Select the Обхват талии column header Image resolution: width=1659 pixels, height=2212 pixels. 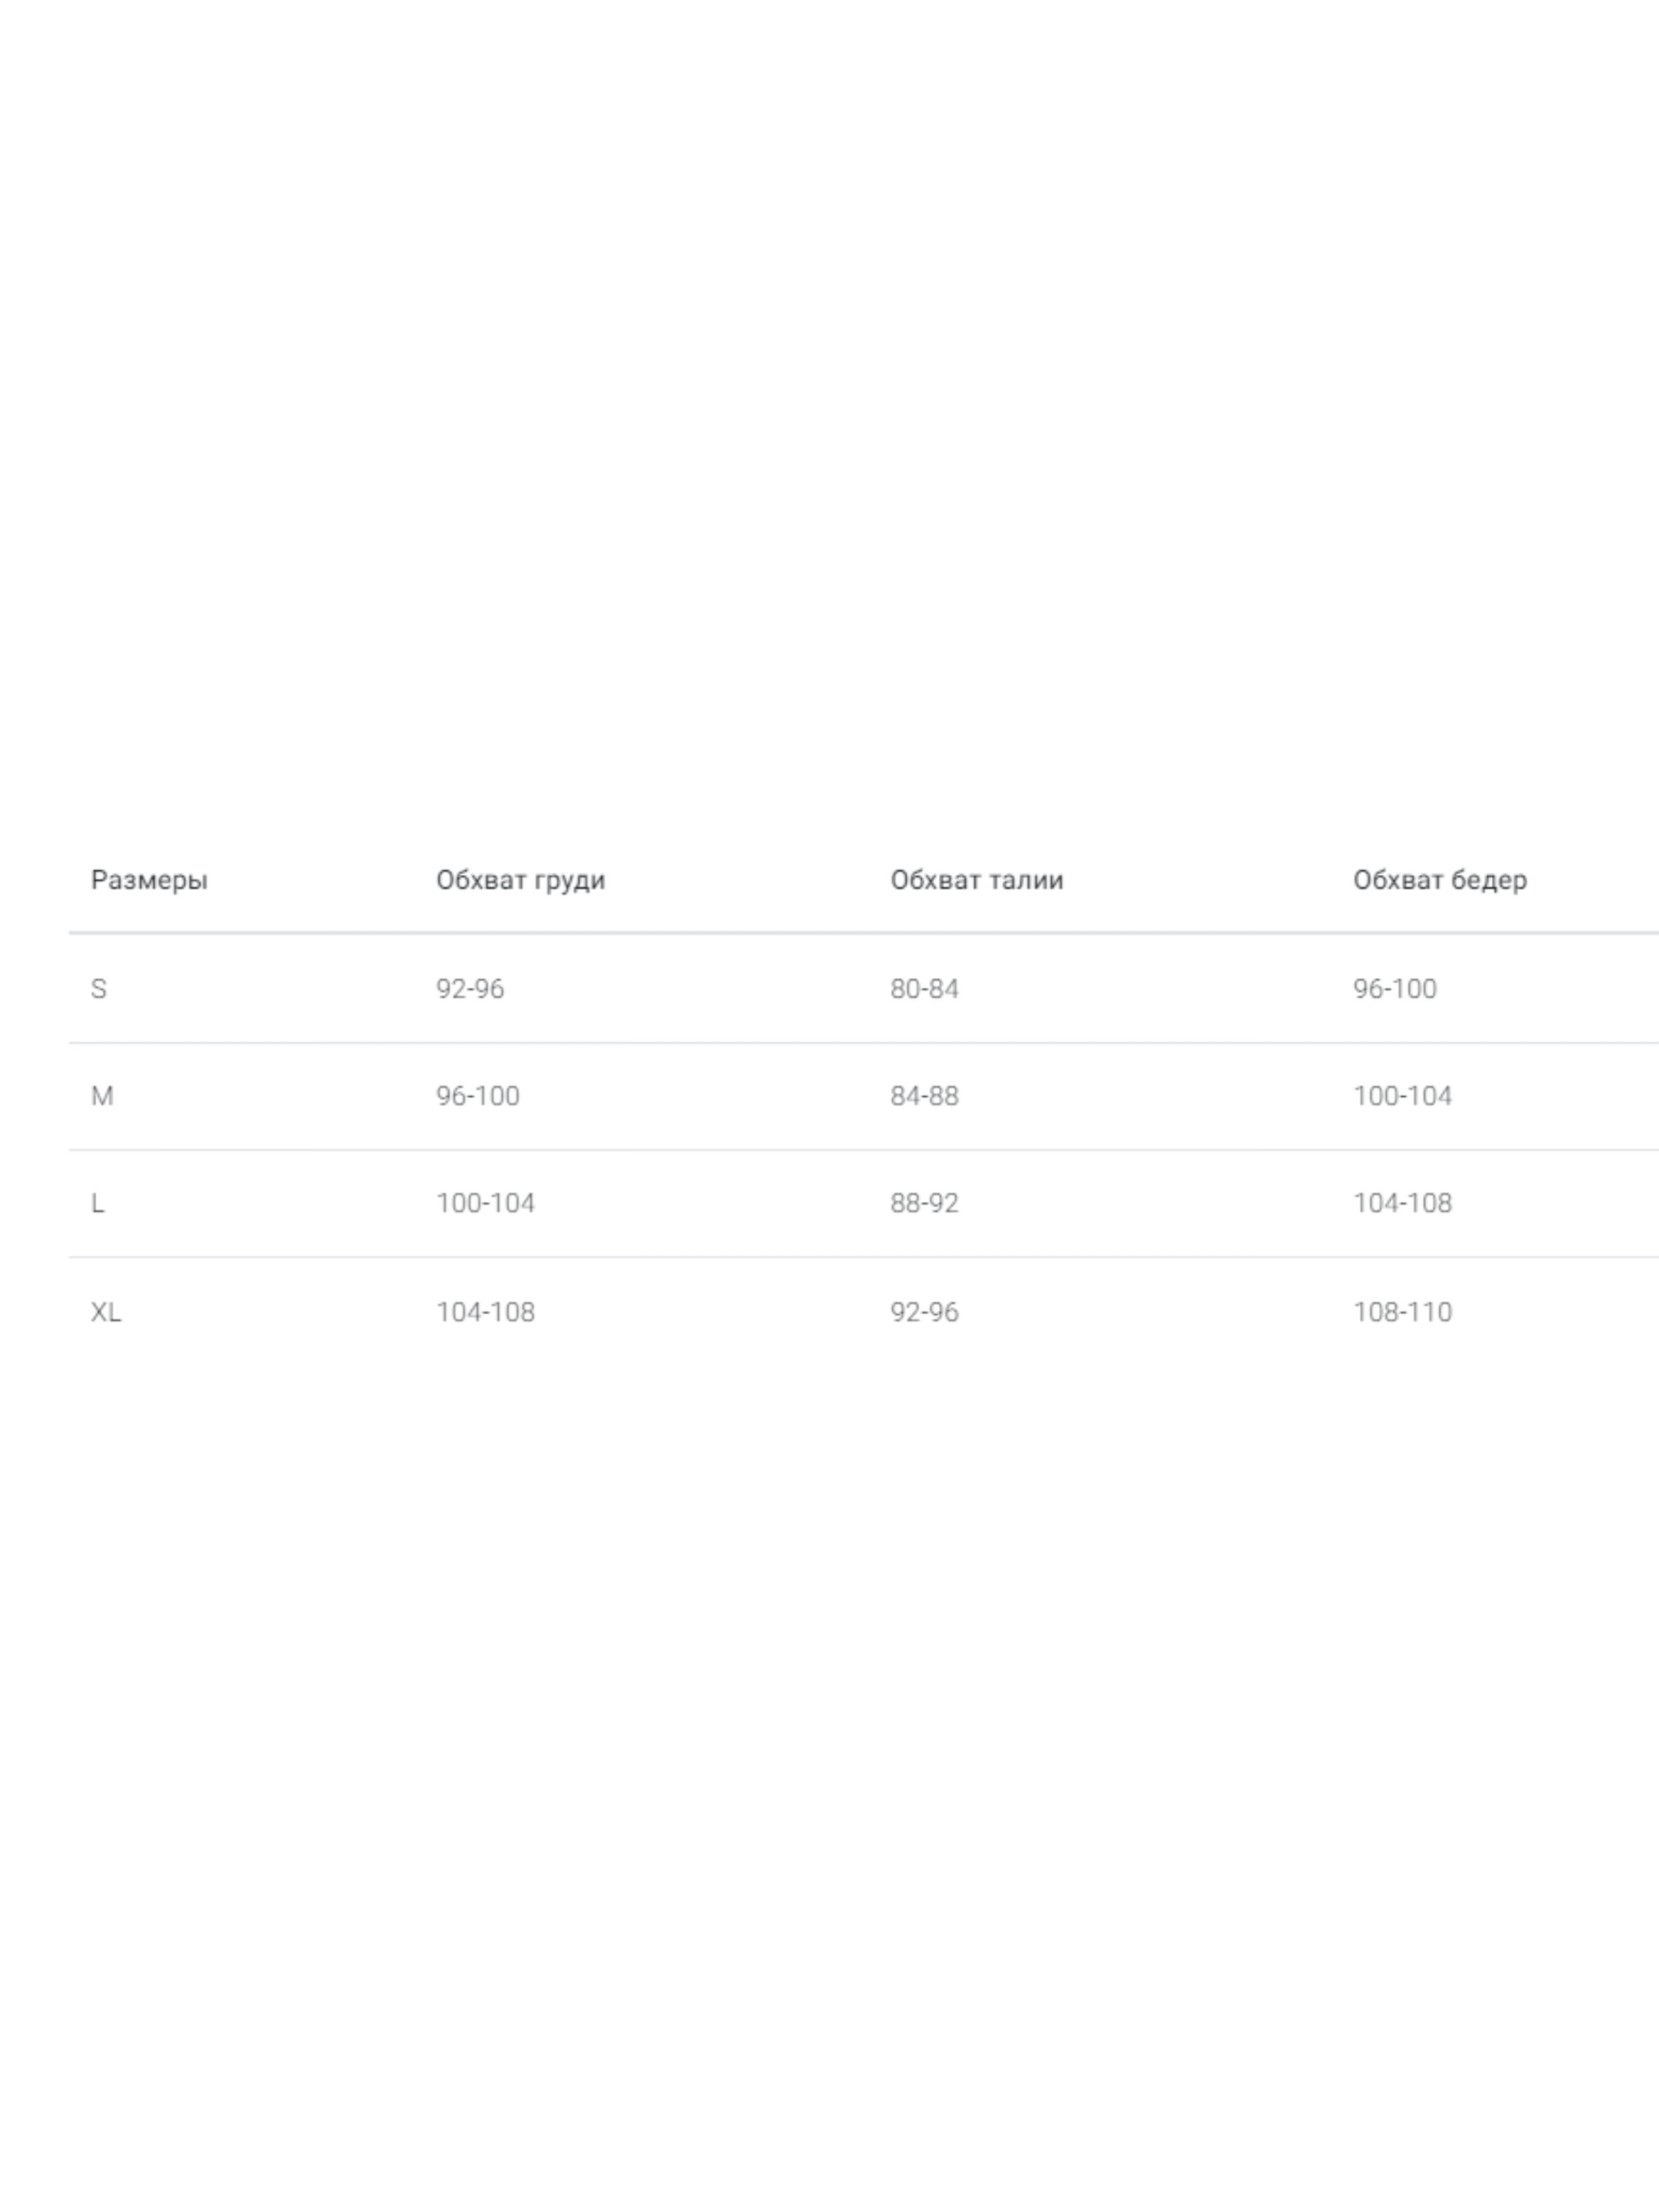pos(976,880)
